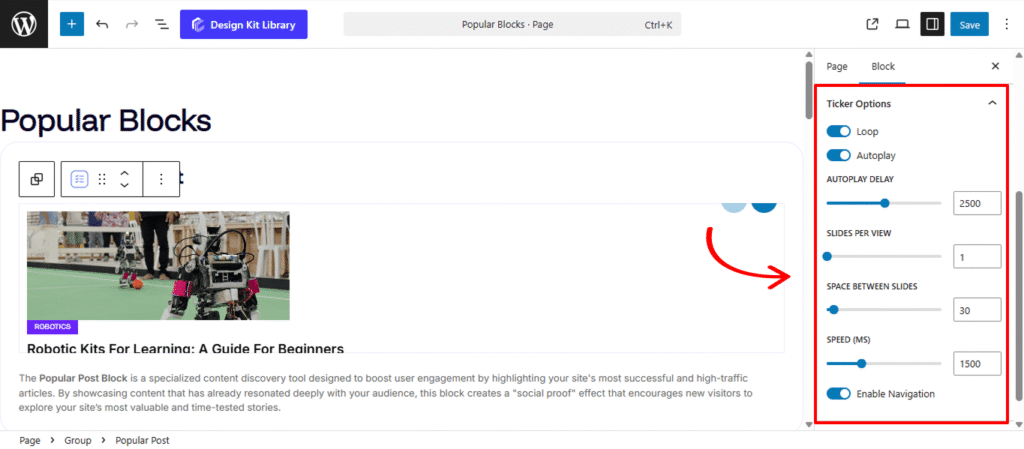Collapse the Ticker Options panel
1024x449 pixels.
coord(992,103)
